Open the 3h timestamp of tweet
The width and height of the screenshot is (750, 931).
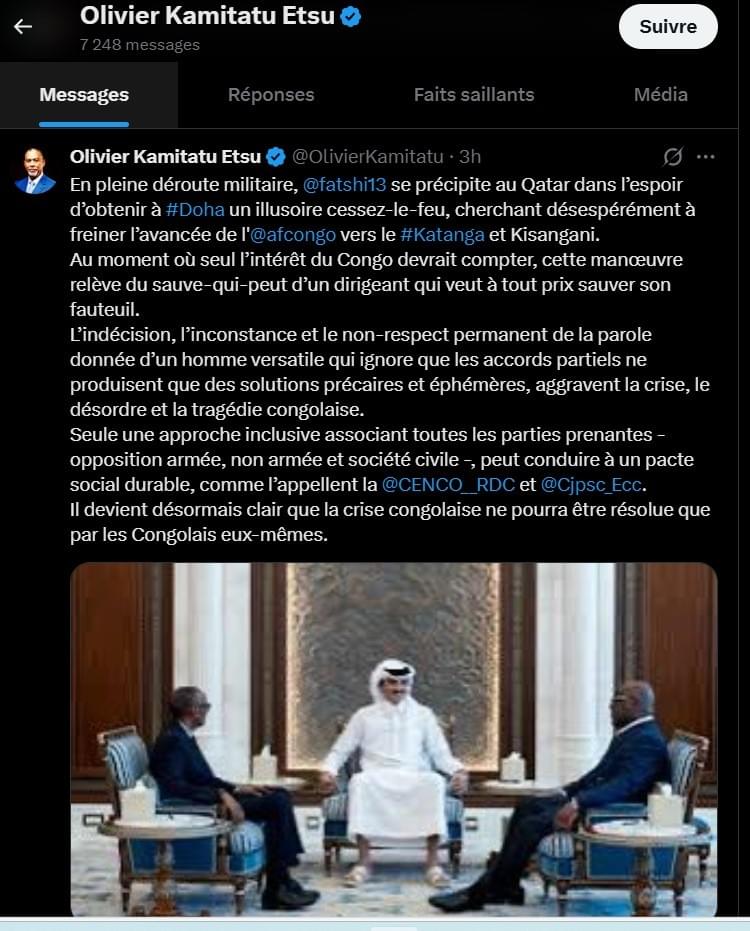click(x=470, y=157)
